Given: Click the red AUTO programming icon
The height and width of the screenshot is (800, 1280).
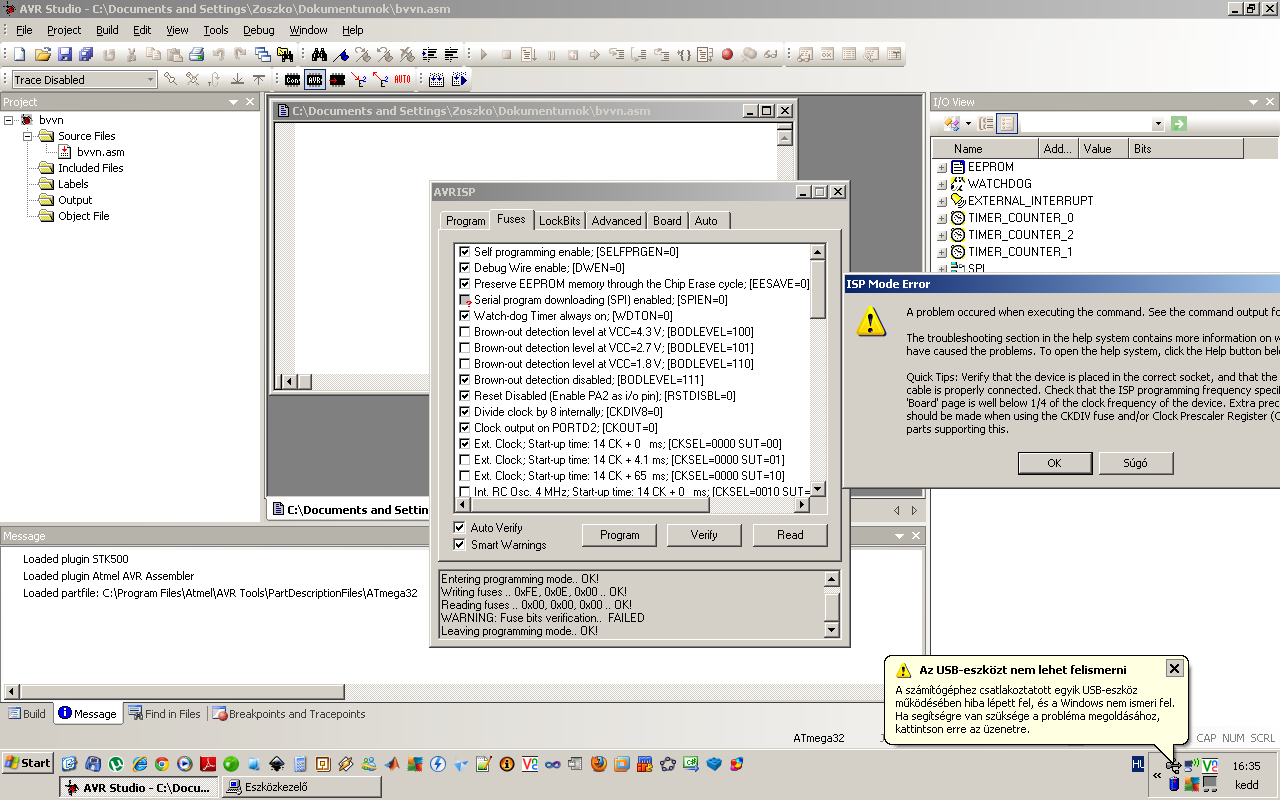Looking at the screenshot, I should (402, 79).
